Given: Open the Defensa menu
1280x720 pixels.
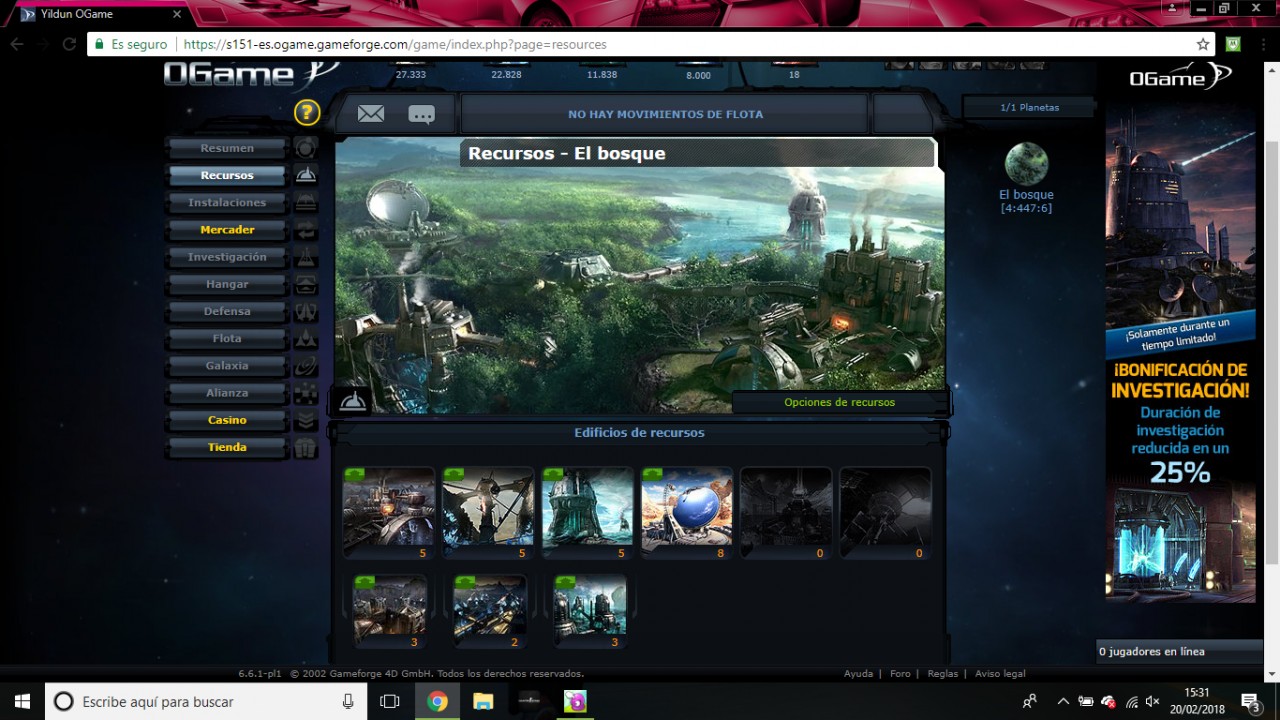Looking at the screenshot, I should tap(227, 311).
